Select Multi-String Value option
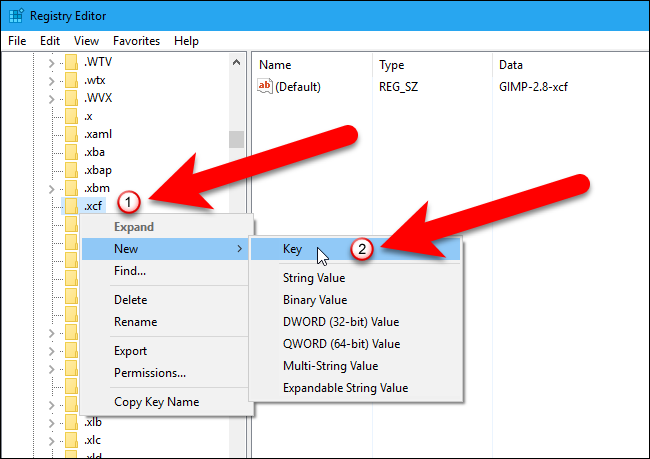 (355, 366)
